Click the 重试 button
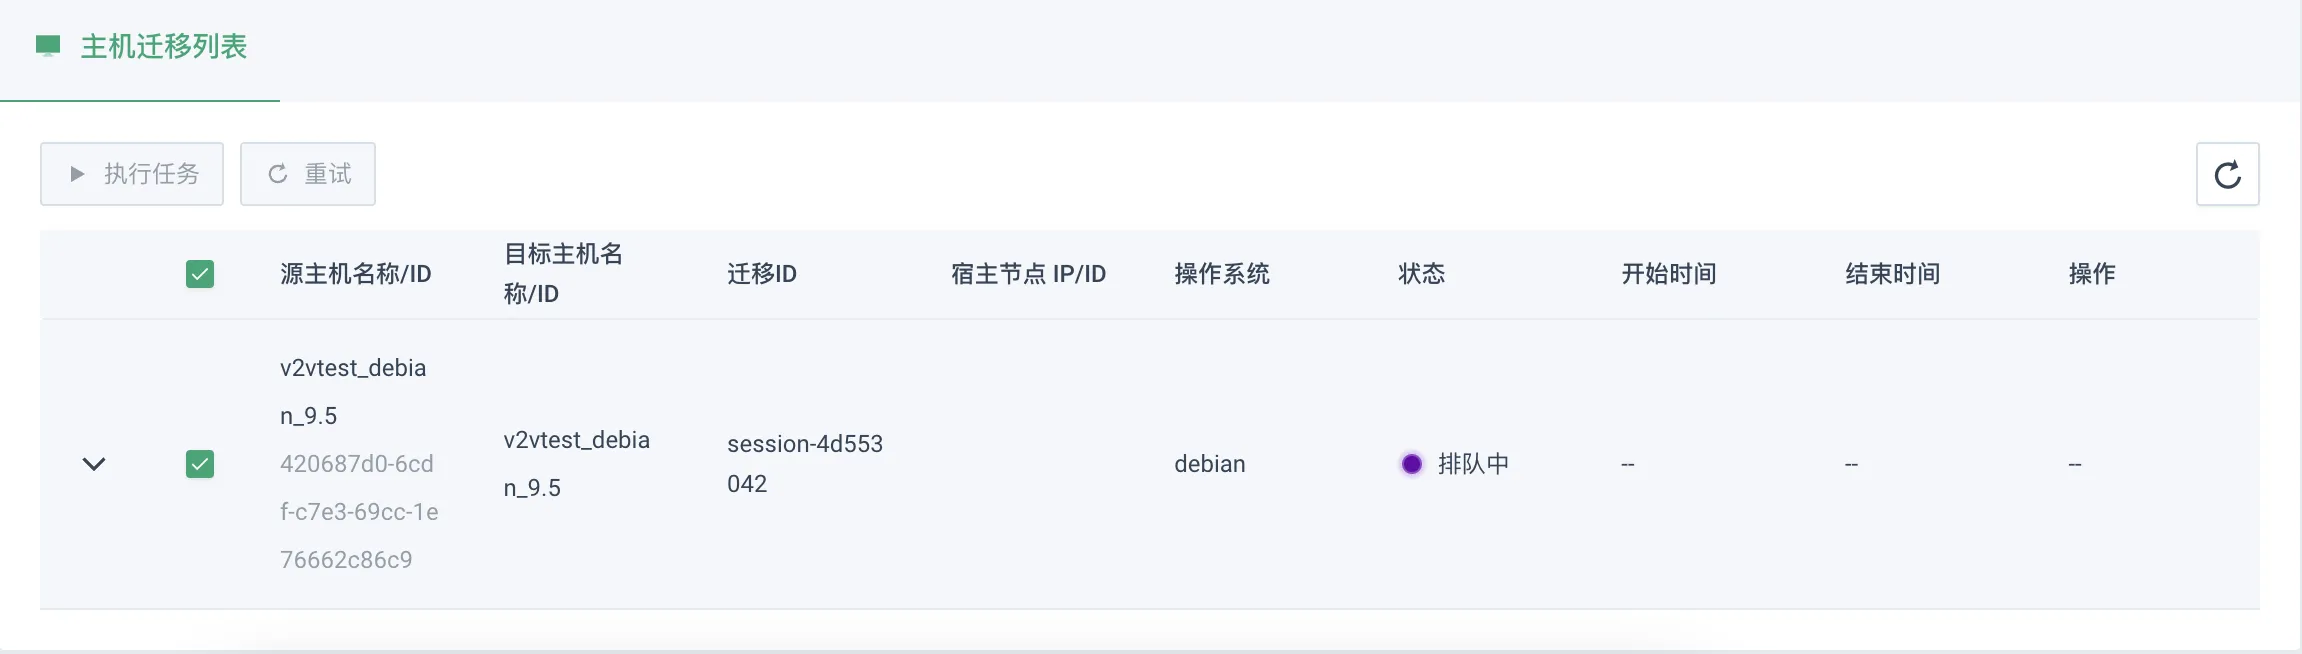 [x=308, y=174]
